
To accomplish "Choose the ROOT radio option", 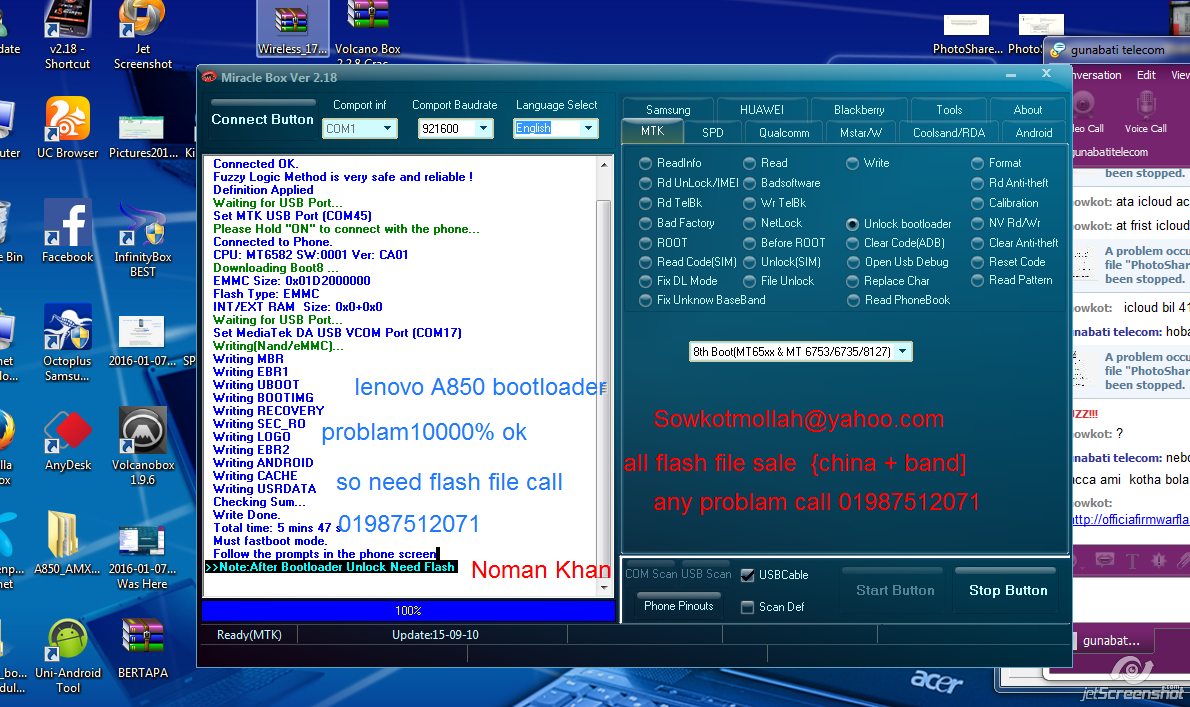I will tap(645, 243).
